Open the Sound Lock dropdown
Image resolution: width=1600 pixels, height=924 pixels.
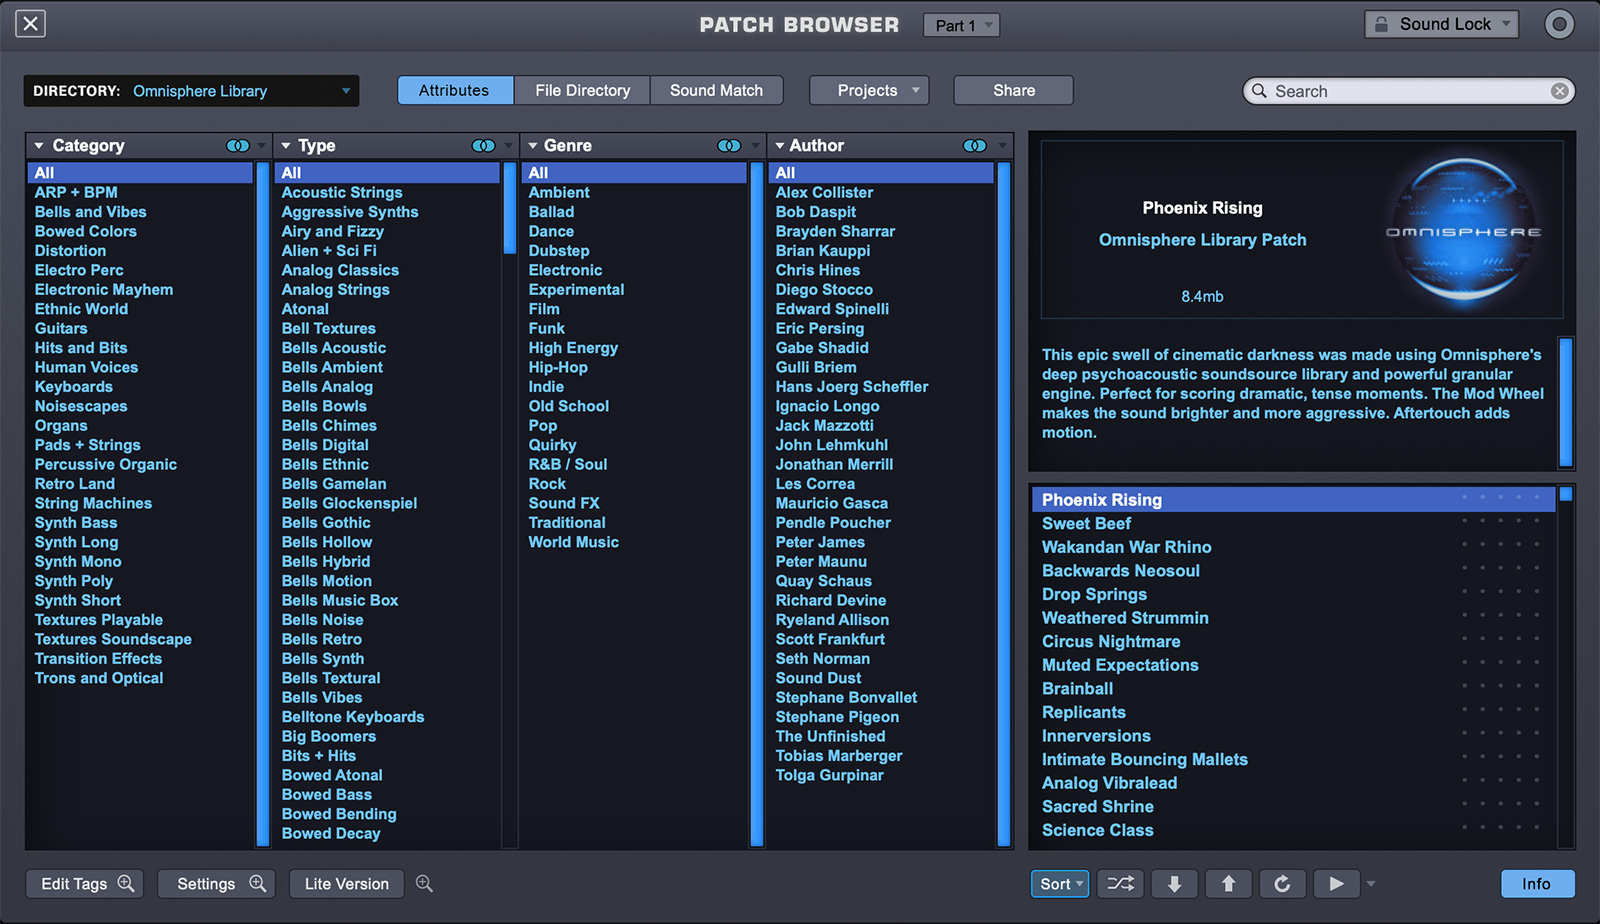click(x=1441, y=24)
